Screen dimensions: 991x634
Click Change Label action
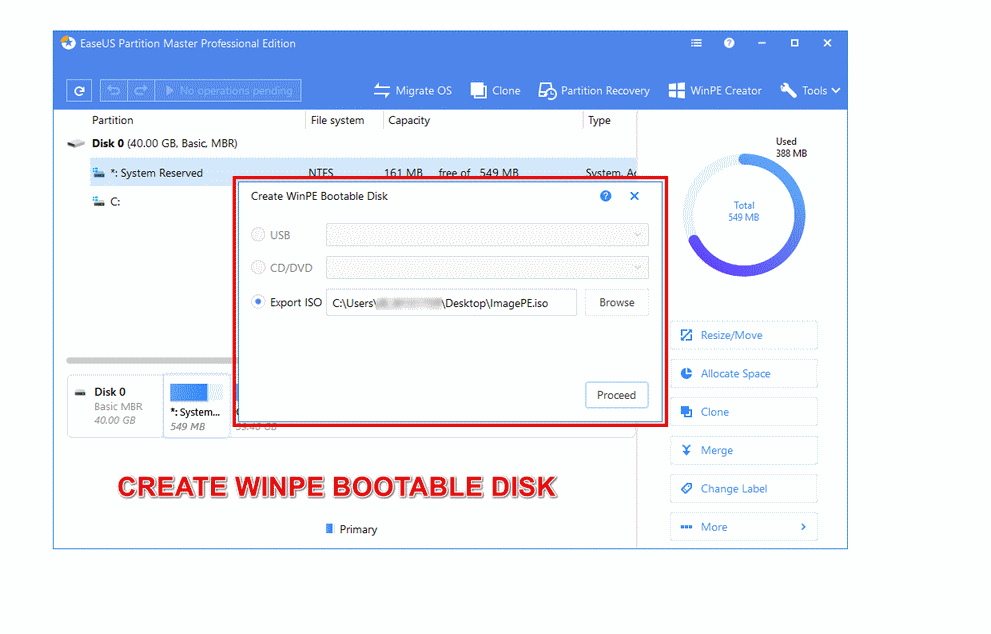[744, 489]
